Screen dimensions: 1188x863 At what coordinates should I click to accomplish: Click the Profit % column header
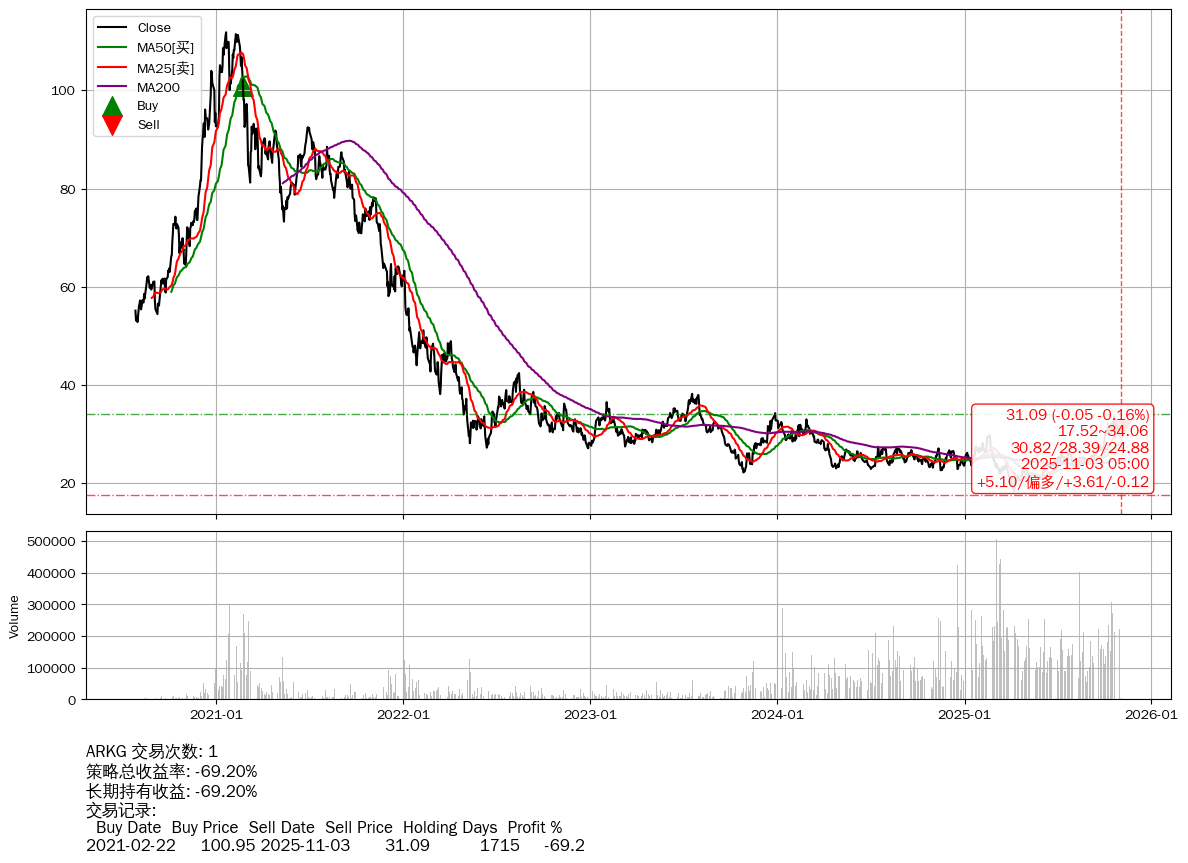(x=534, y=827)
